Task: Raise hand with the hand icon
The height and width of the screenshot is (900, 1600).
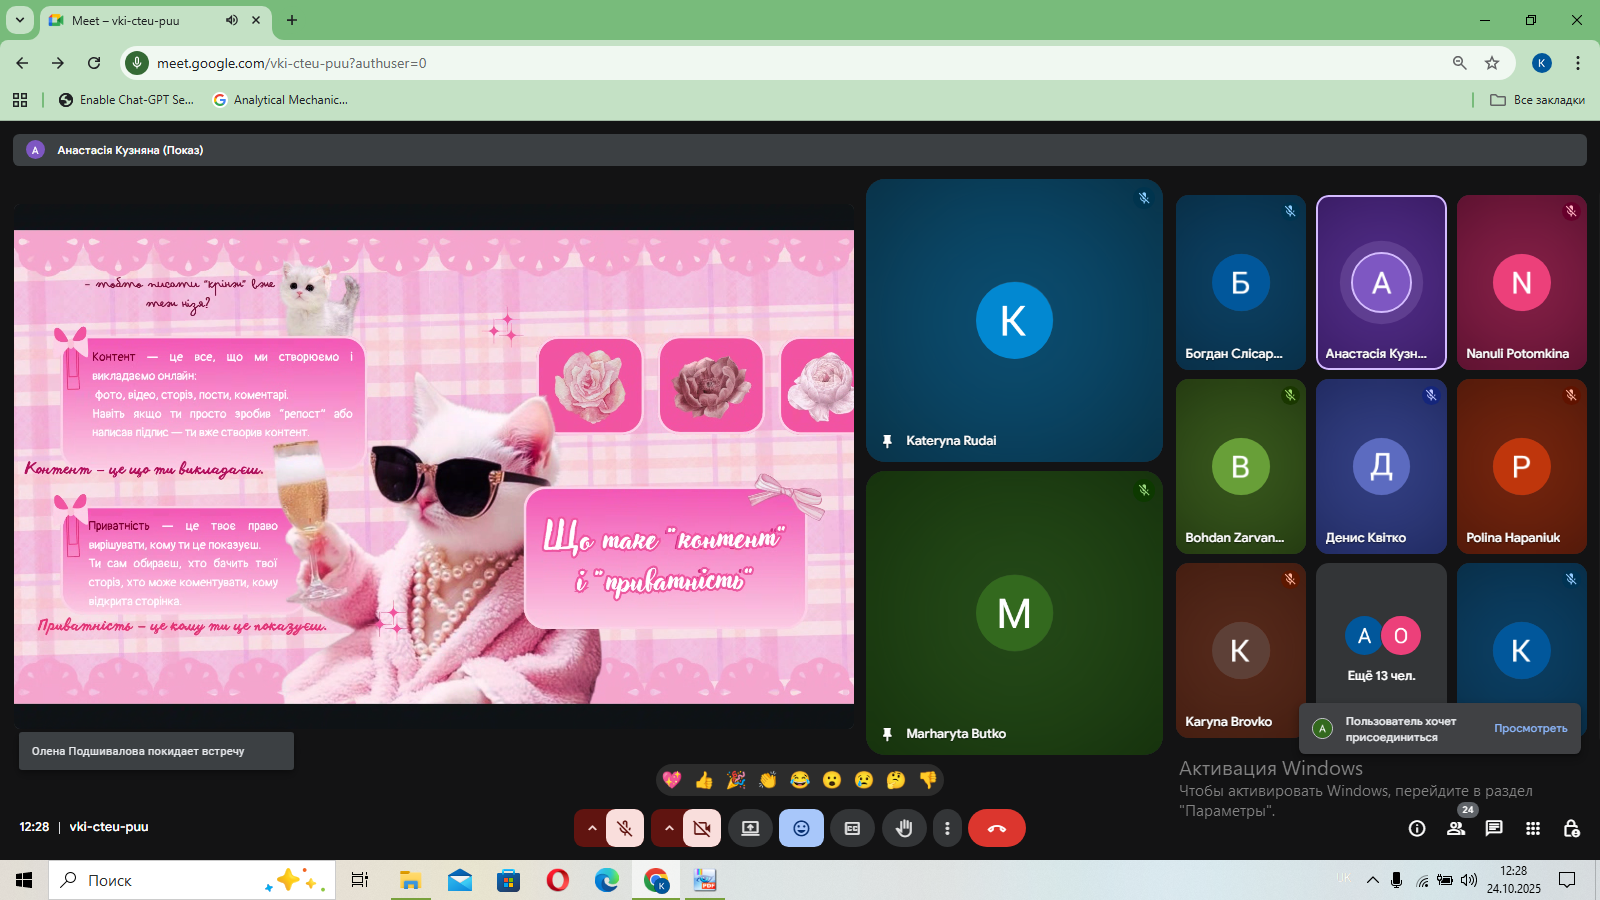Action: [904, 828]
